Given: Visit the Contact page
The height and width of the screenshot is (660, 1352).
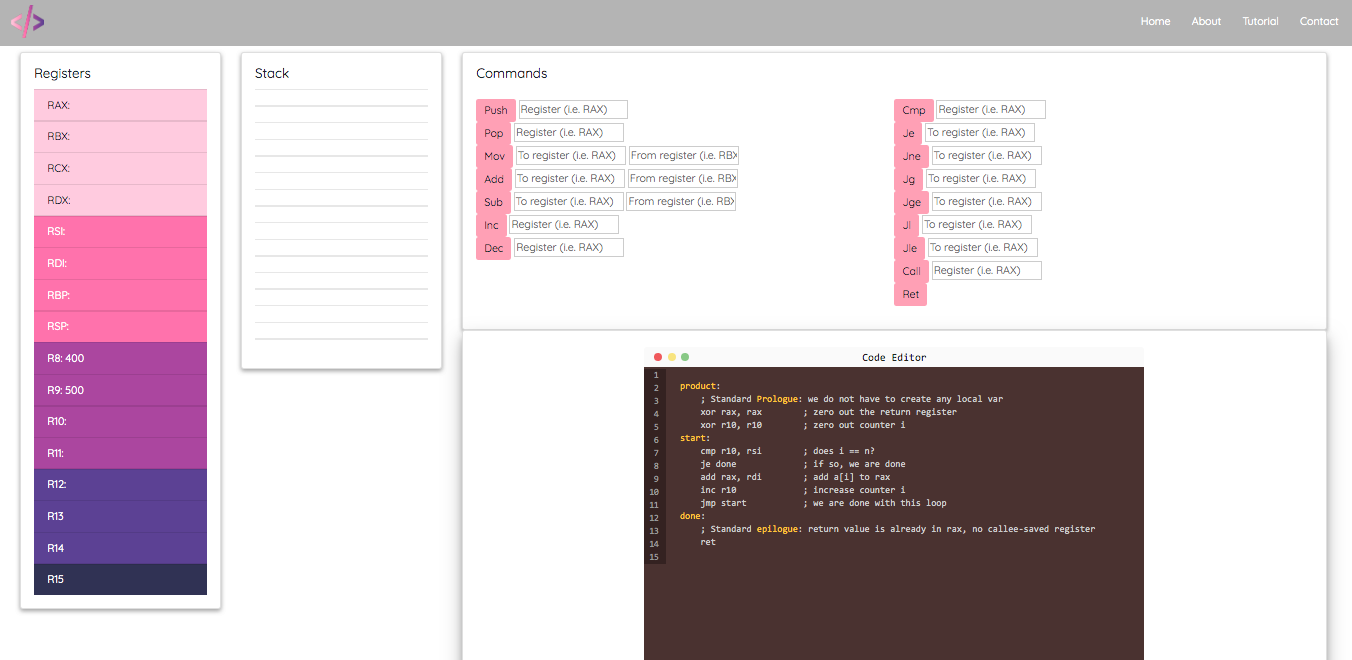Looking at the screenshot, I should point(1319,21).
